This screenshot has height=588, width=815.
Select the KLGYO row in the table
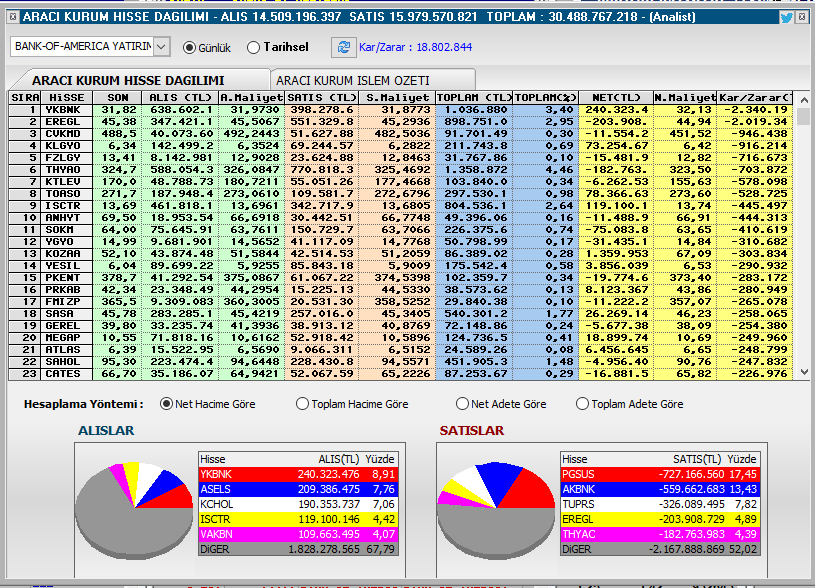pos(401,146)
